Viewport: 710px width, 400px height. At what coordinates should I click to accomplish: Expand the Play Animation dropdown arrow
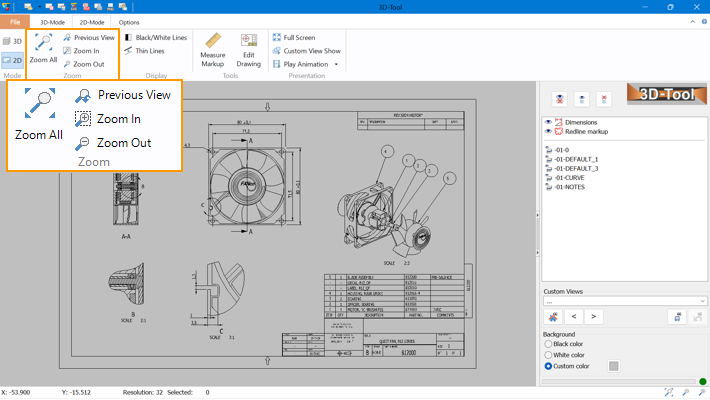pyautogui.click(x=336, y=64)
